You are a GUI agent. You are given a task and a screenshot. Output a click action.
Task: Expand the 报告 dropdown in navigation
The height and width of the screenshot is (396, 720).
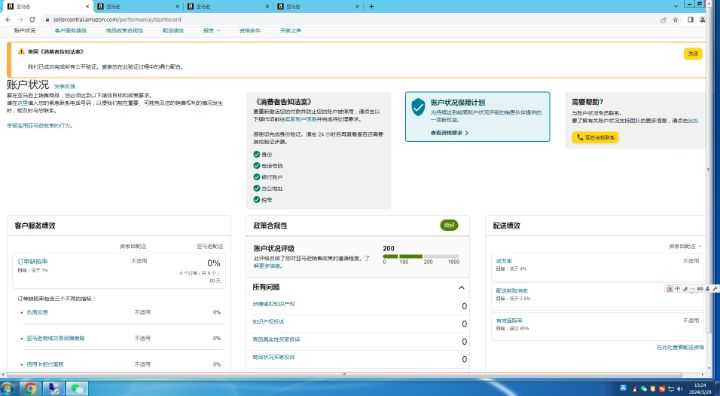point(211,31)
